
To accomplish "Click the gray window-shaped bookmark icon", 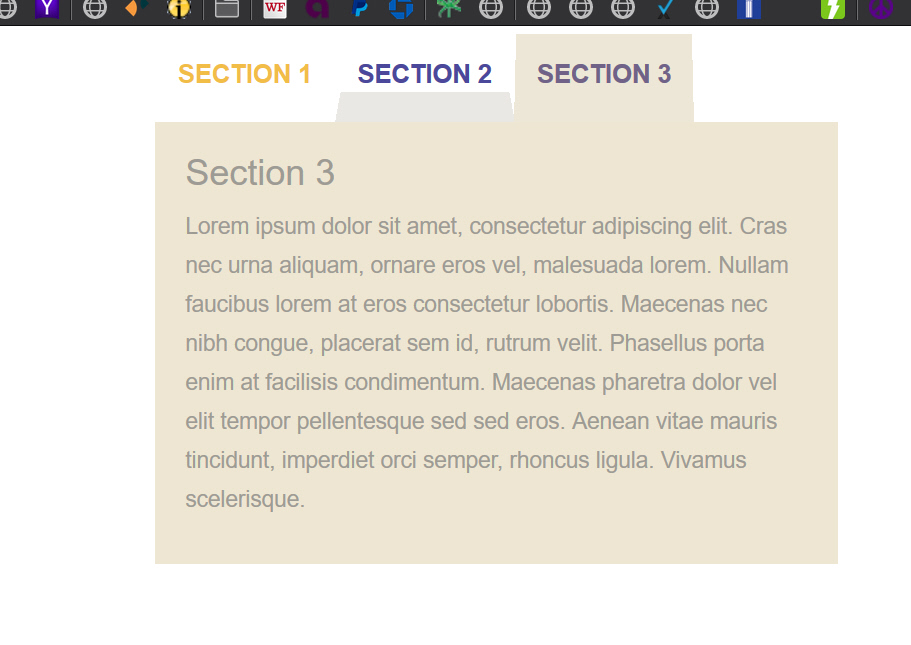I will pyautogui.click(x=227, y=9).
